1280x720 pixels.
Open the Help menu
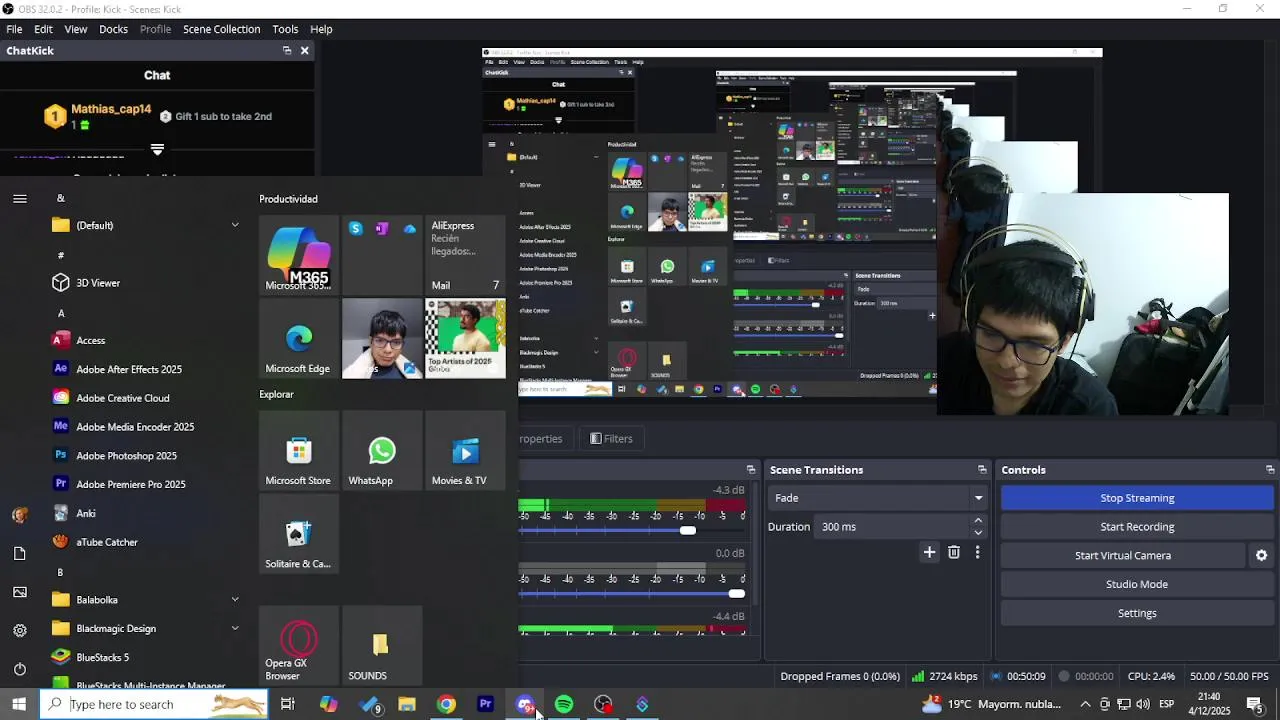(x=321, y=29)
